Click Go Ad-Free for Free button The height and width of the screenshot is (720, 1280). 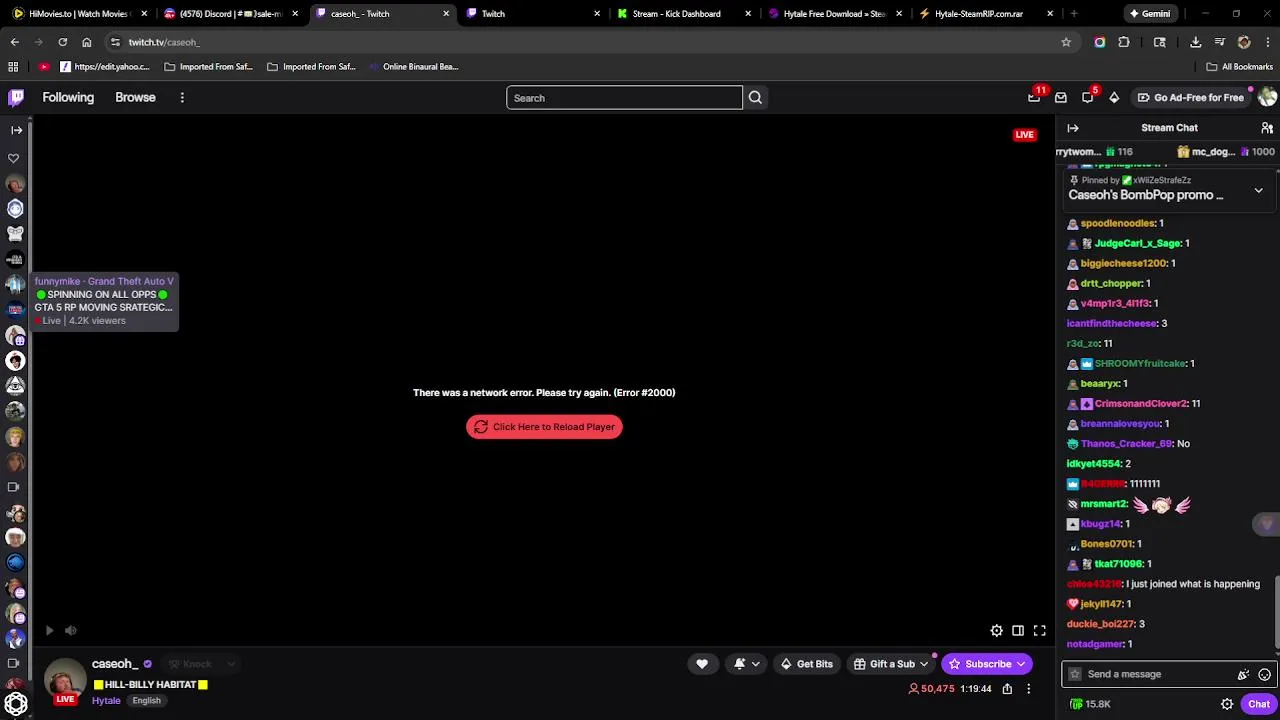(1190, 97)
